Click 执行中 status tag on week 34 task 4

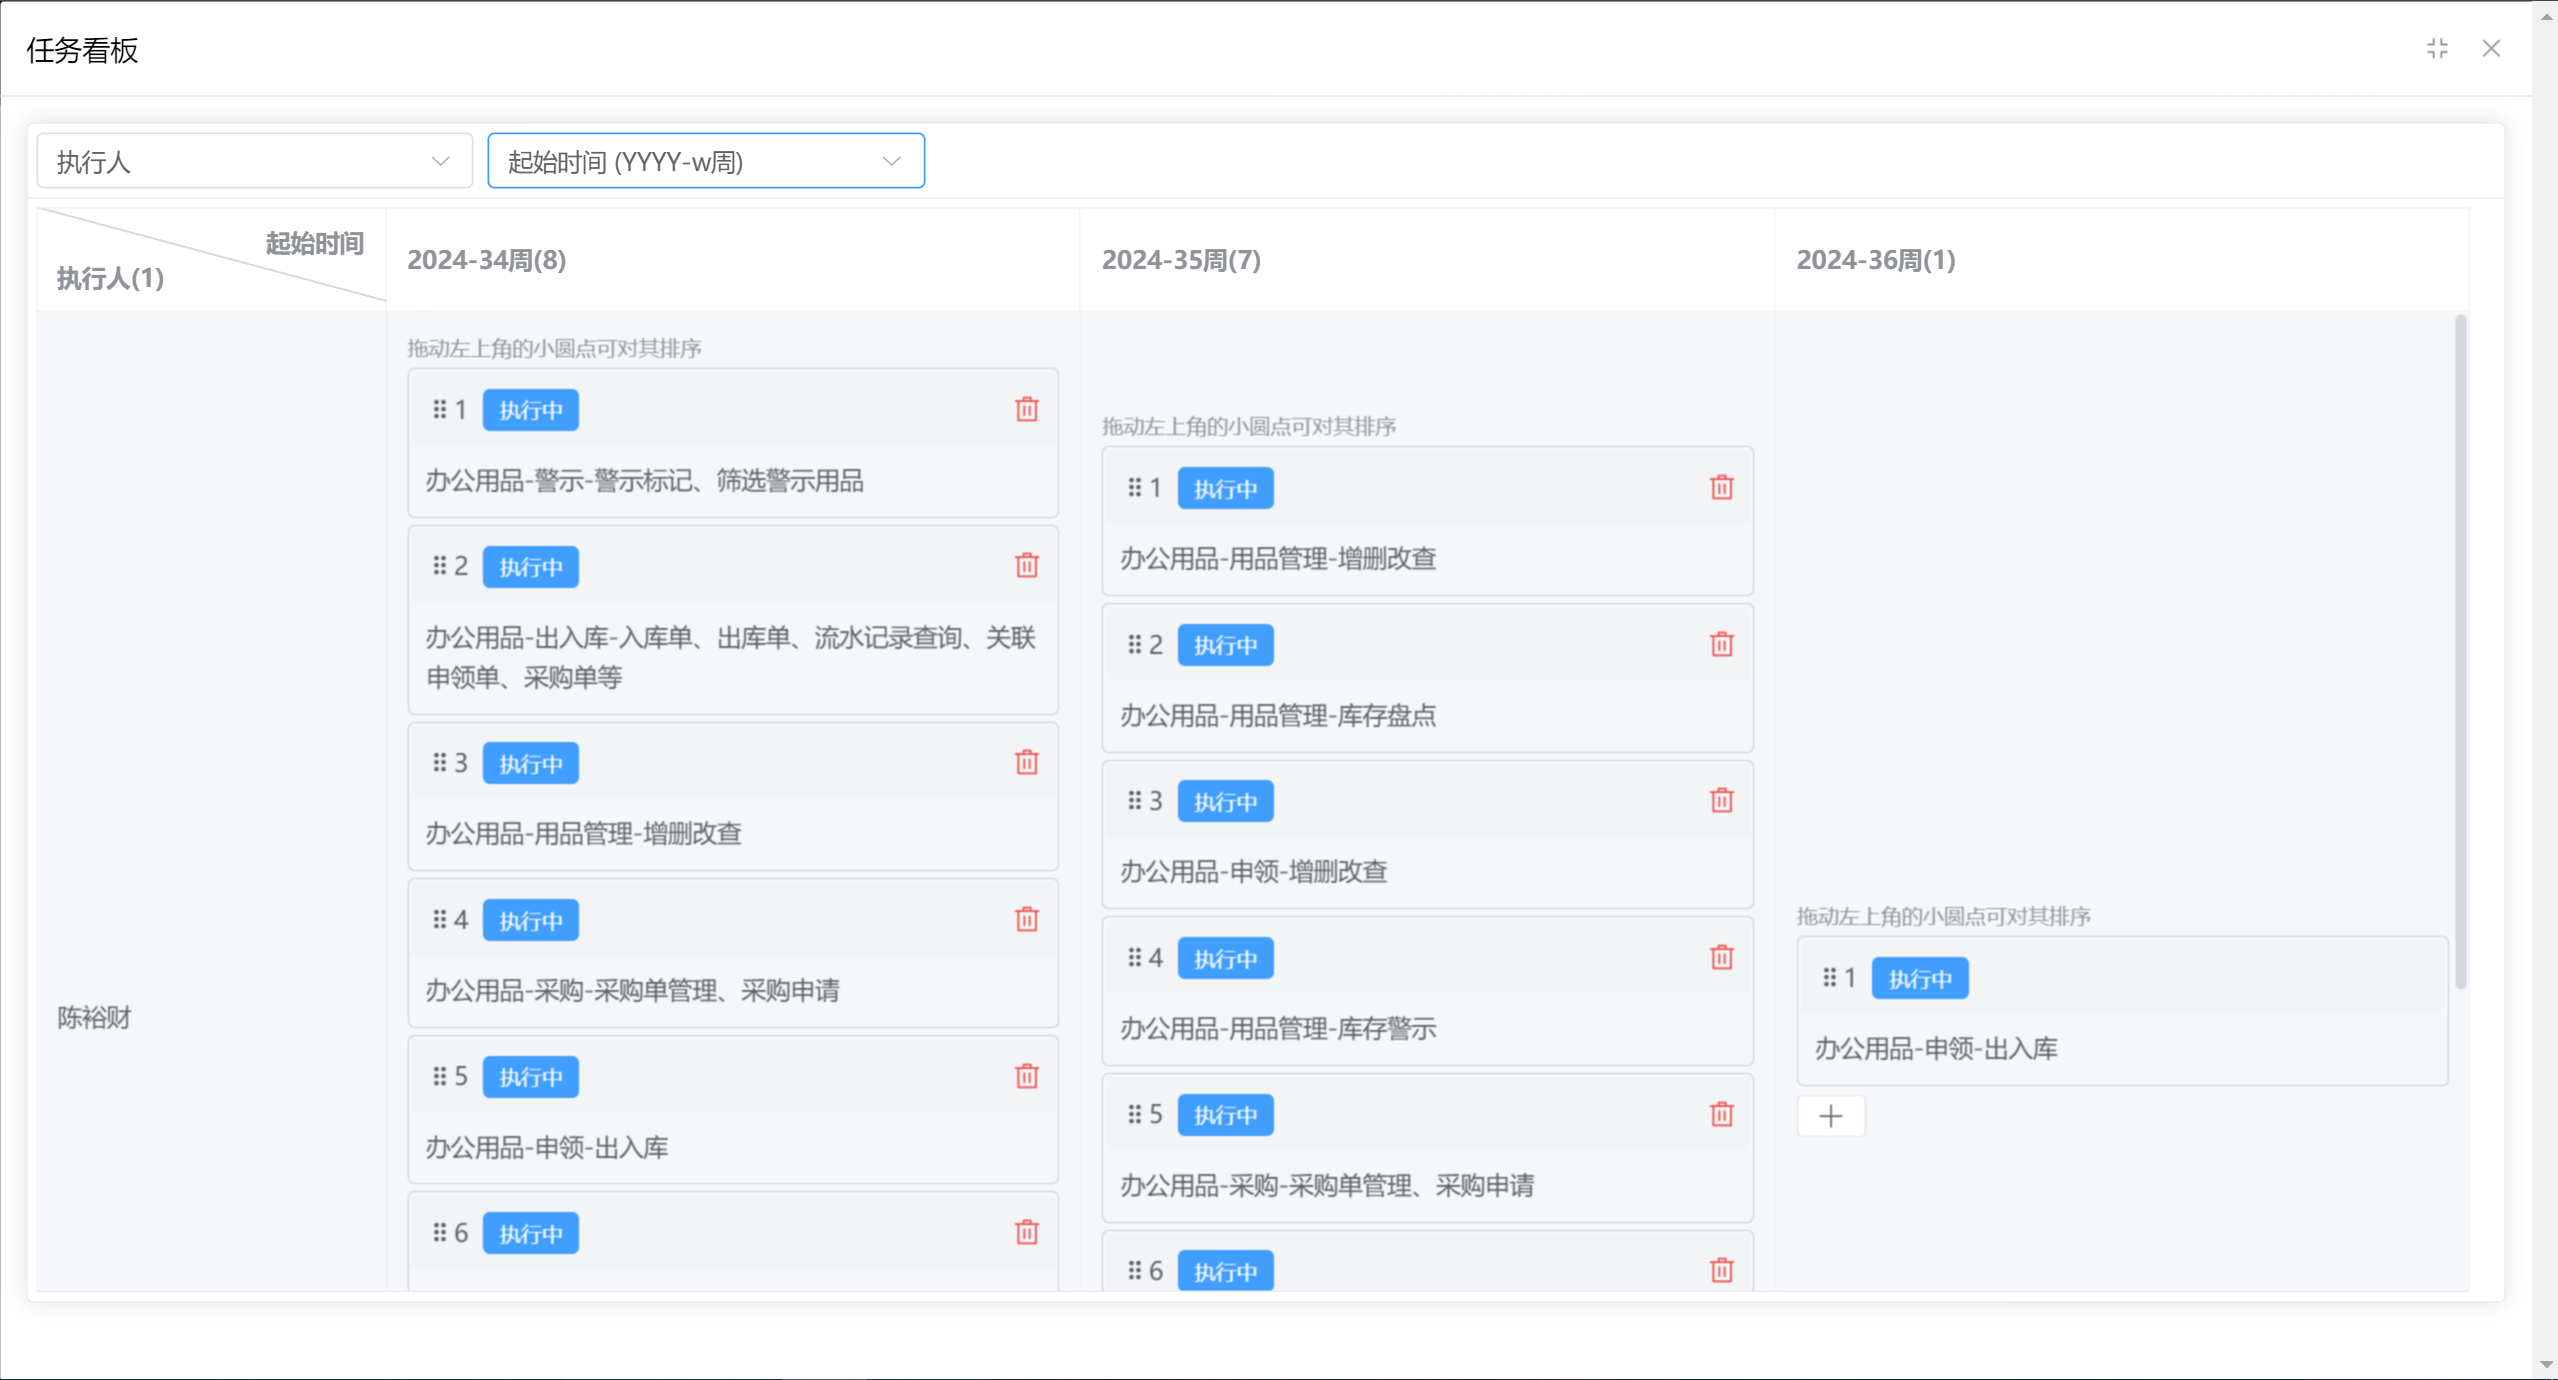click(x=530, y=920)
